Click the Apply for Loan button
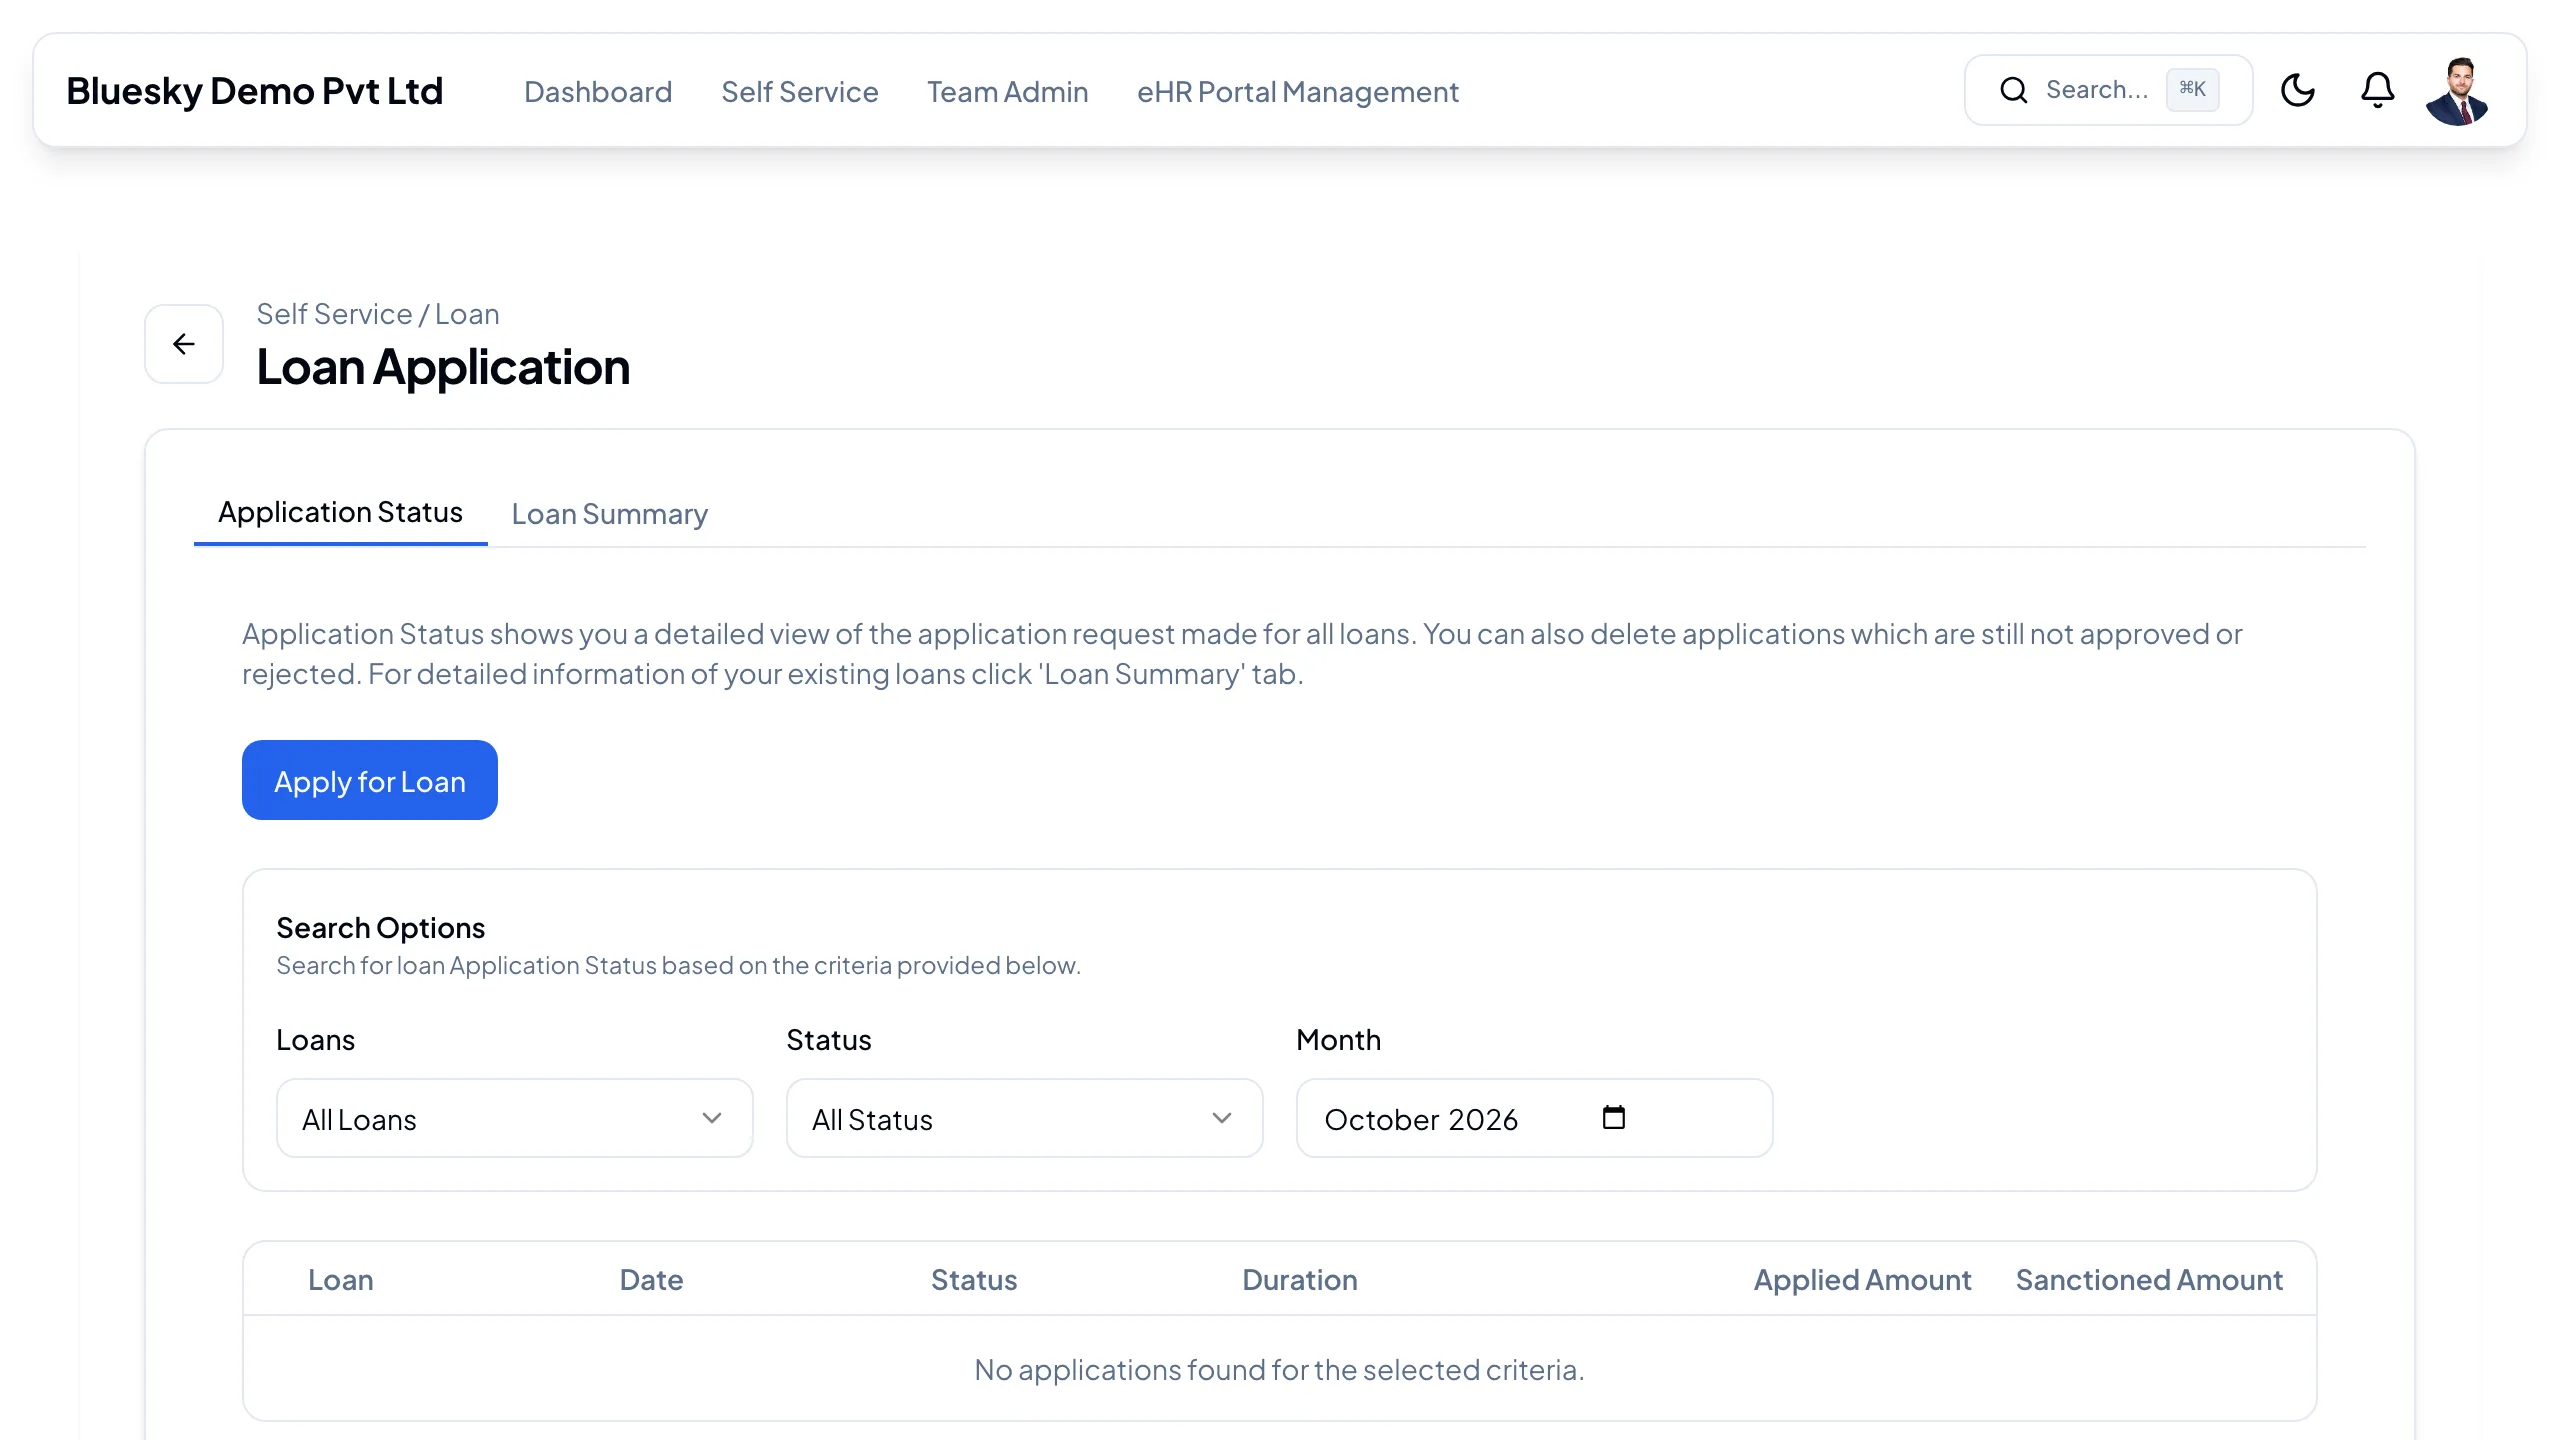Image resolution: width=2560 pixels, height=1440 pixels. pyautogui.click(x=369, y=780)
